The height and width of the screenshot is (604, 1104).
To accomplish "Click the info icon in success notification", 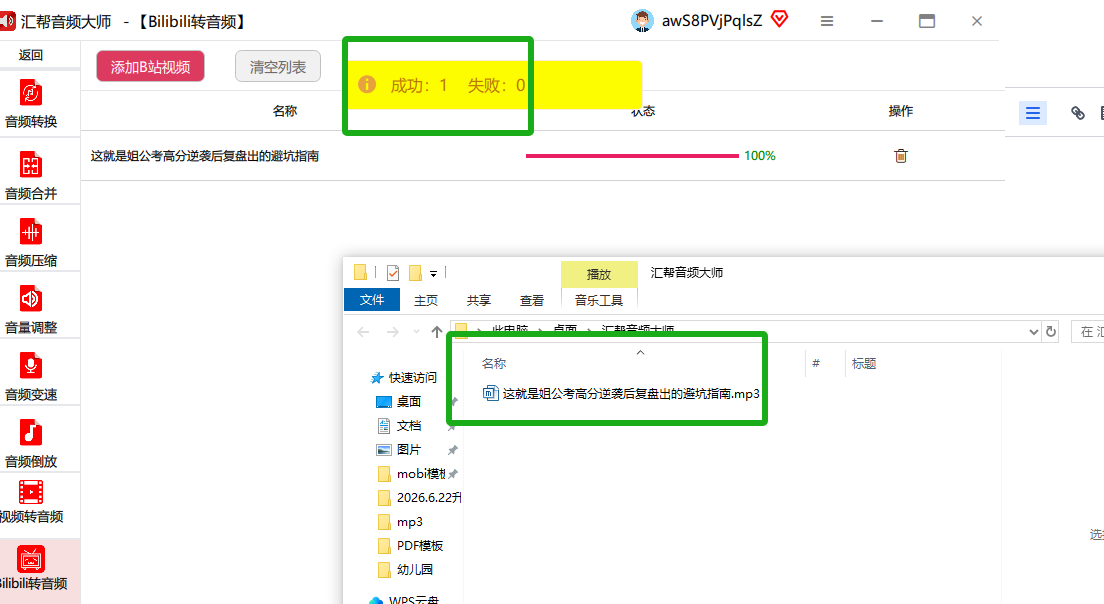I will pyautogui.click(x=367, y=84).
